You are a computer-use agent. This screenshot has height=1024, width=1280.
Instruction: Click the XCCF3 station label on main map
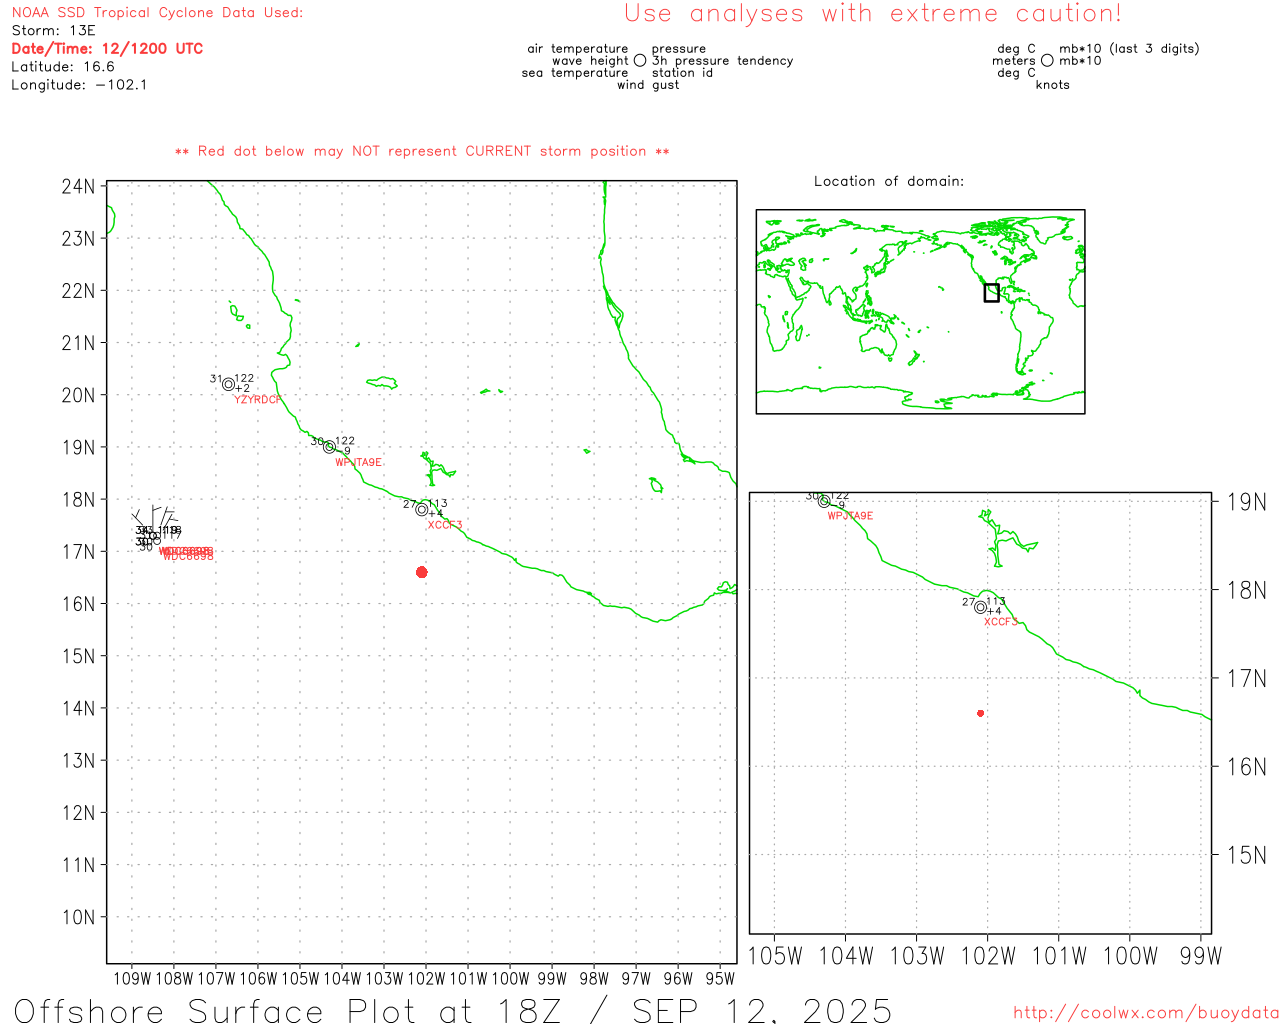click(x=445, y=525)
